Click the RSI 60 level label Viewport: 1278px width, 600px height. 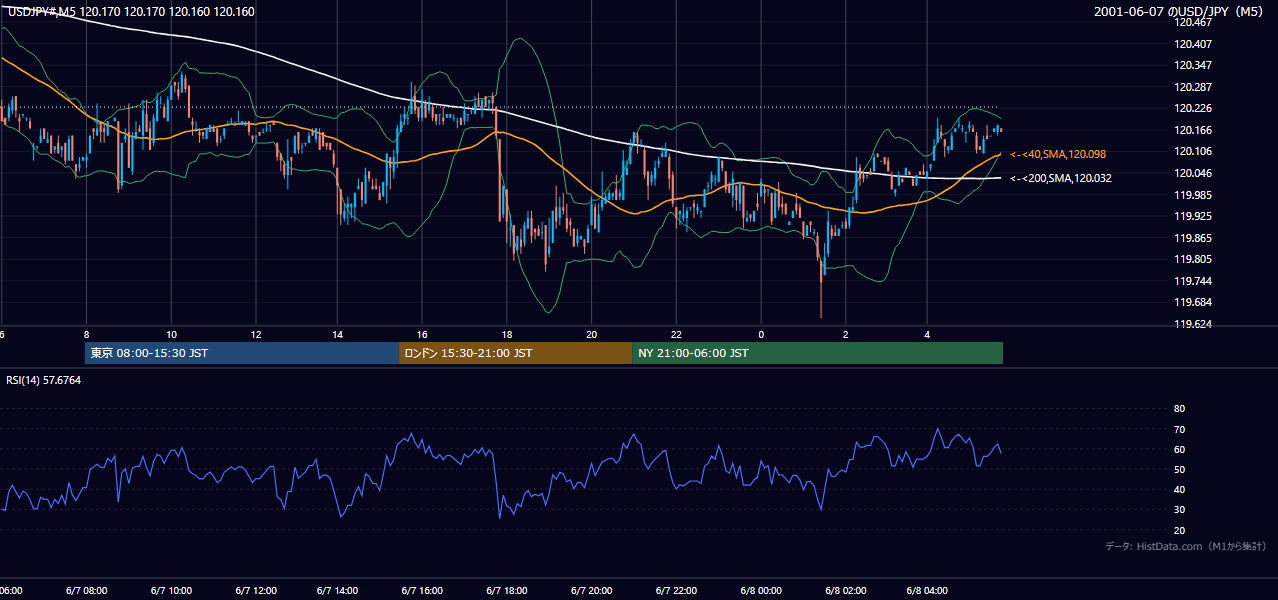point(1179,449)
